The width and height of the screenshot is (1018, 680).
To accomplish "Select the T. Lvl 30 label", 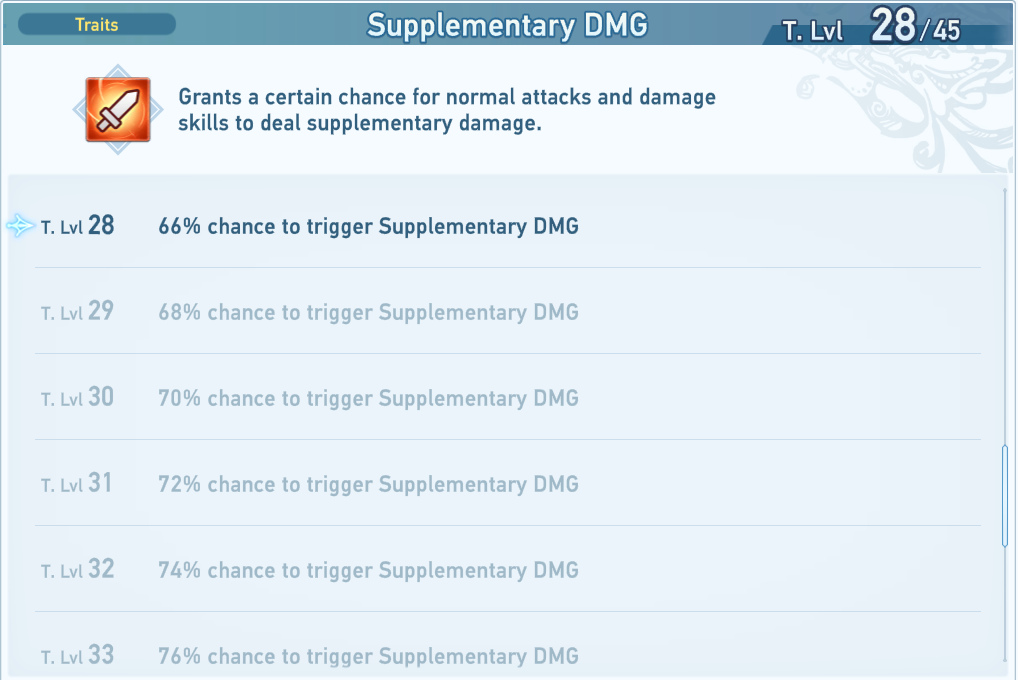I will (x=78, y=398).
